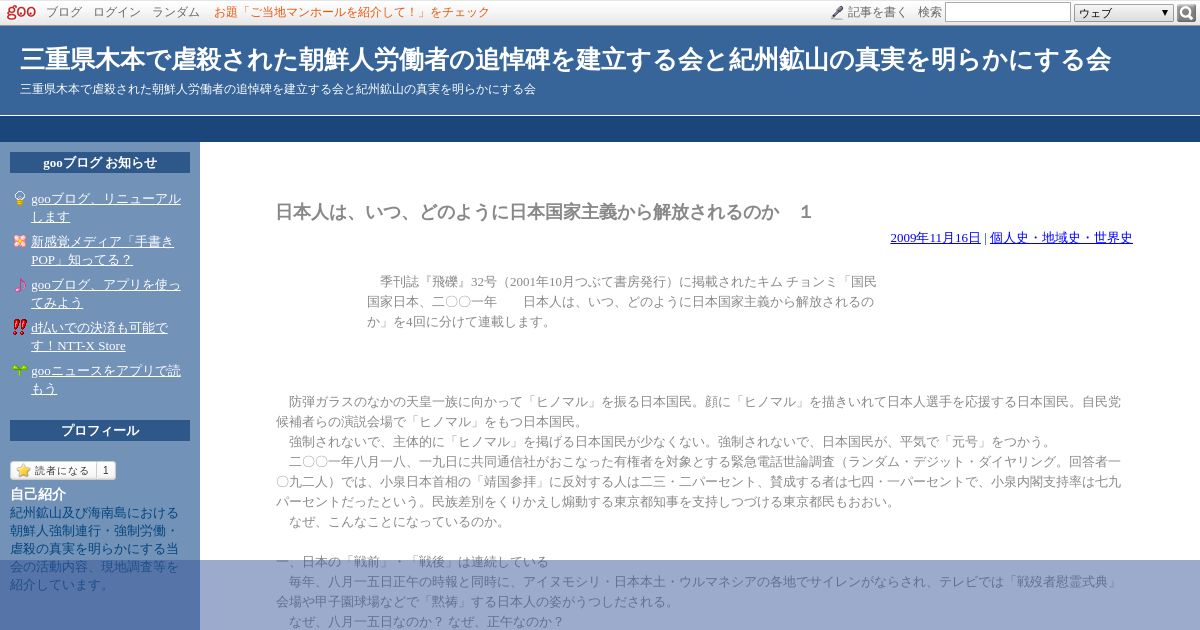Open gooブログ、リニューアルします link
The height and width of the screenshot is (630, 1200).
[106, 207]
